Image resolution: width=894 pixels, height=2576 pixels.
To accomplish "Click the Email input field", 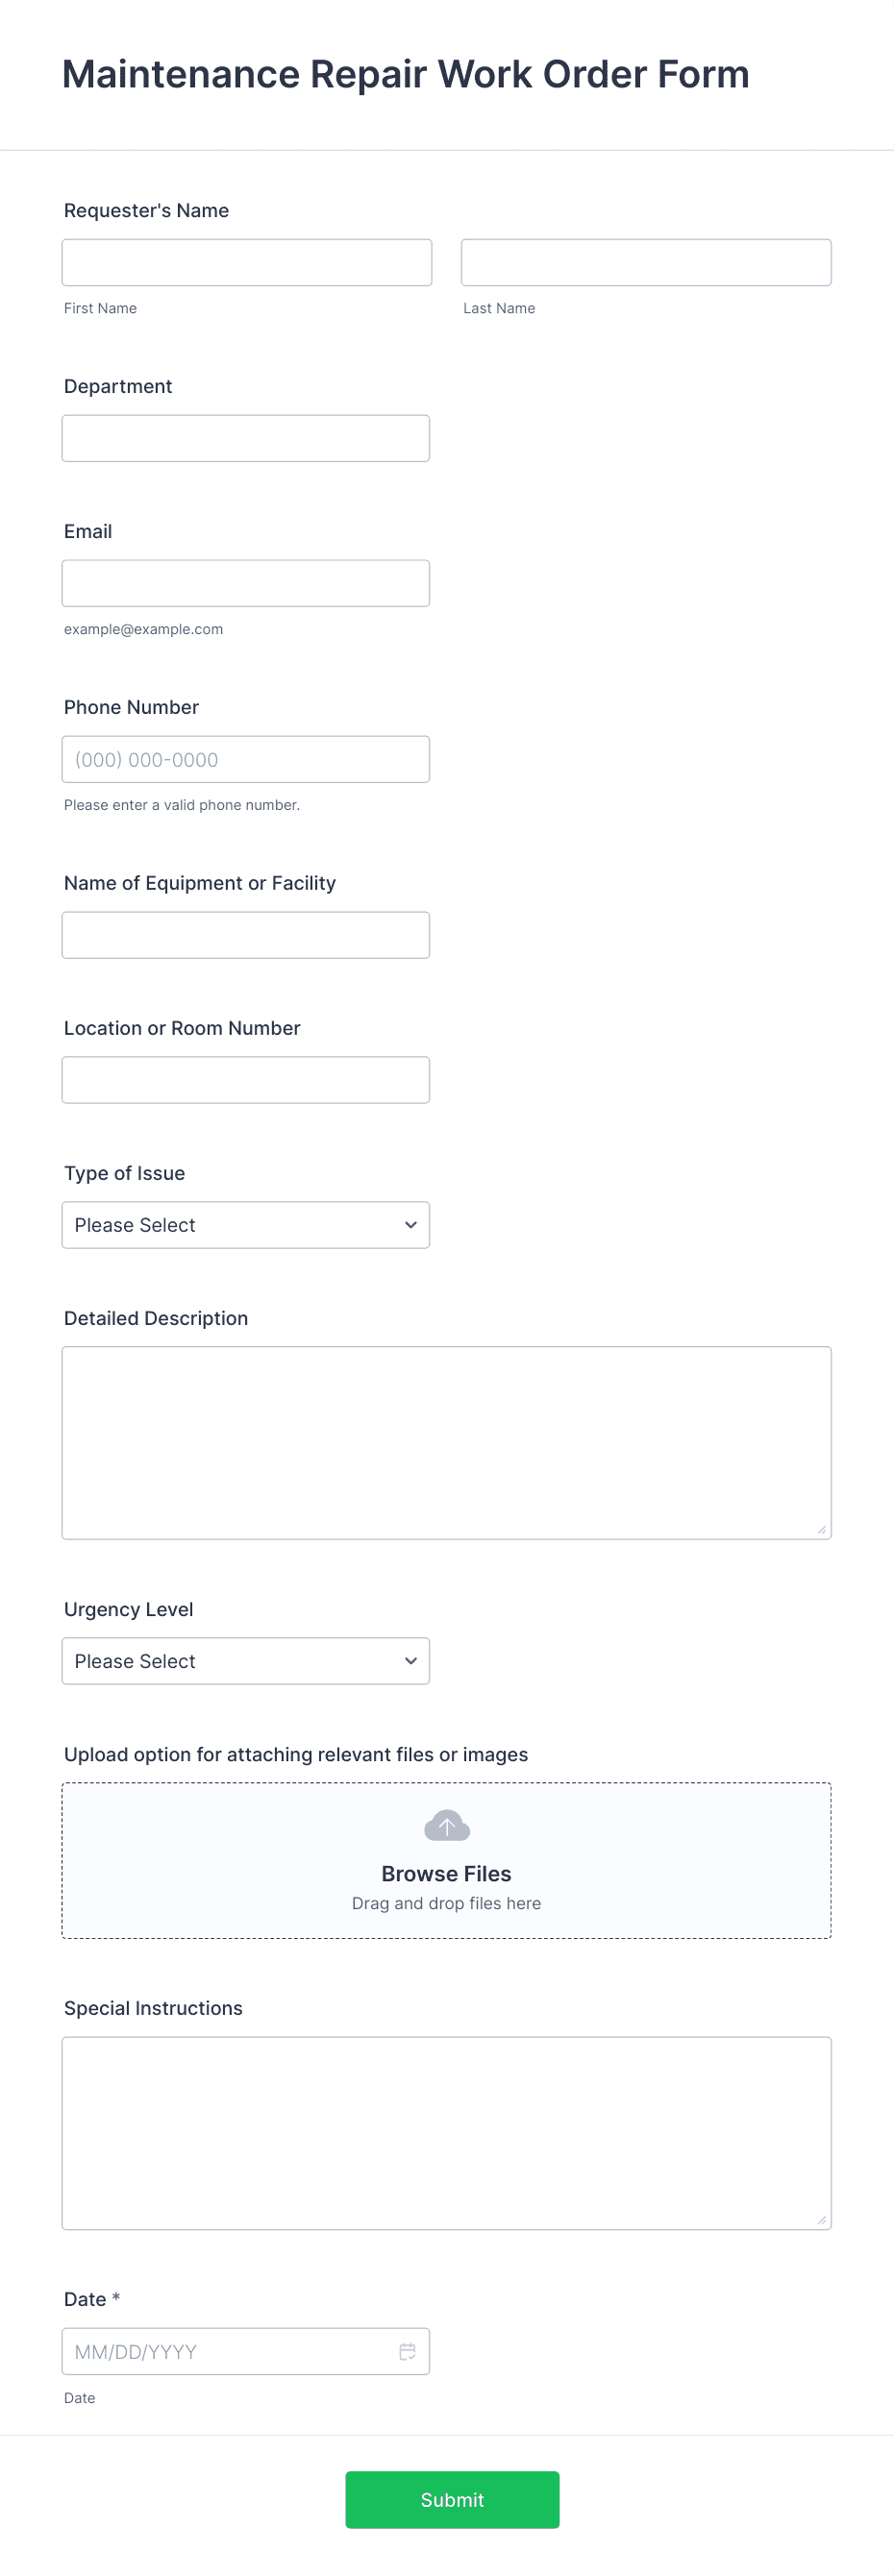I will 245,582.
